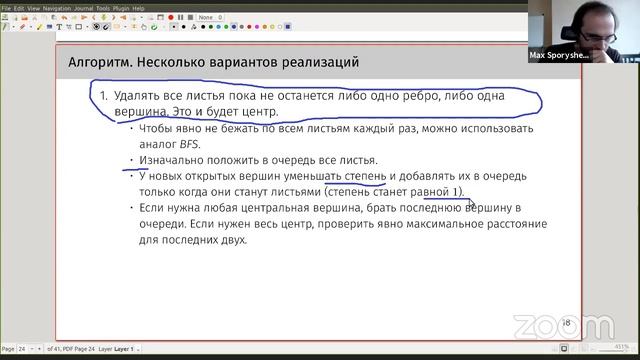Open the File menu

(x=6, y=8)
